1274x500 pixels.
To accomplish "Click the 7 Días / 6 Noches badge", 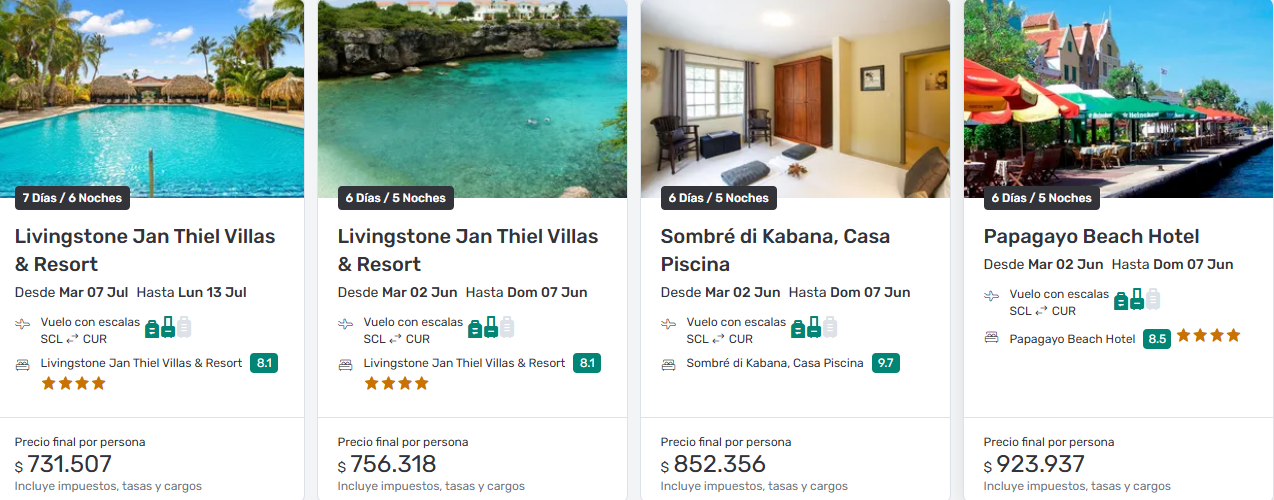I will point(72,198).
